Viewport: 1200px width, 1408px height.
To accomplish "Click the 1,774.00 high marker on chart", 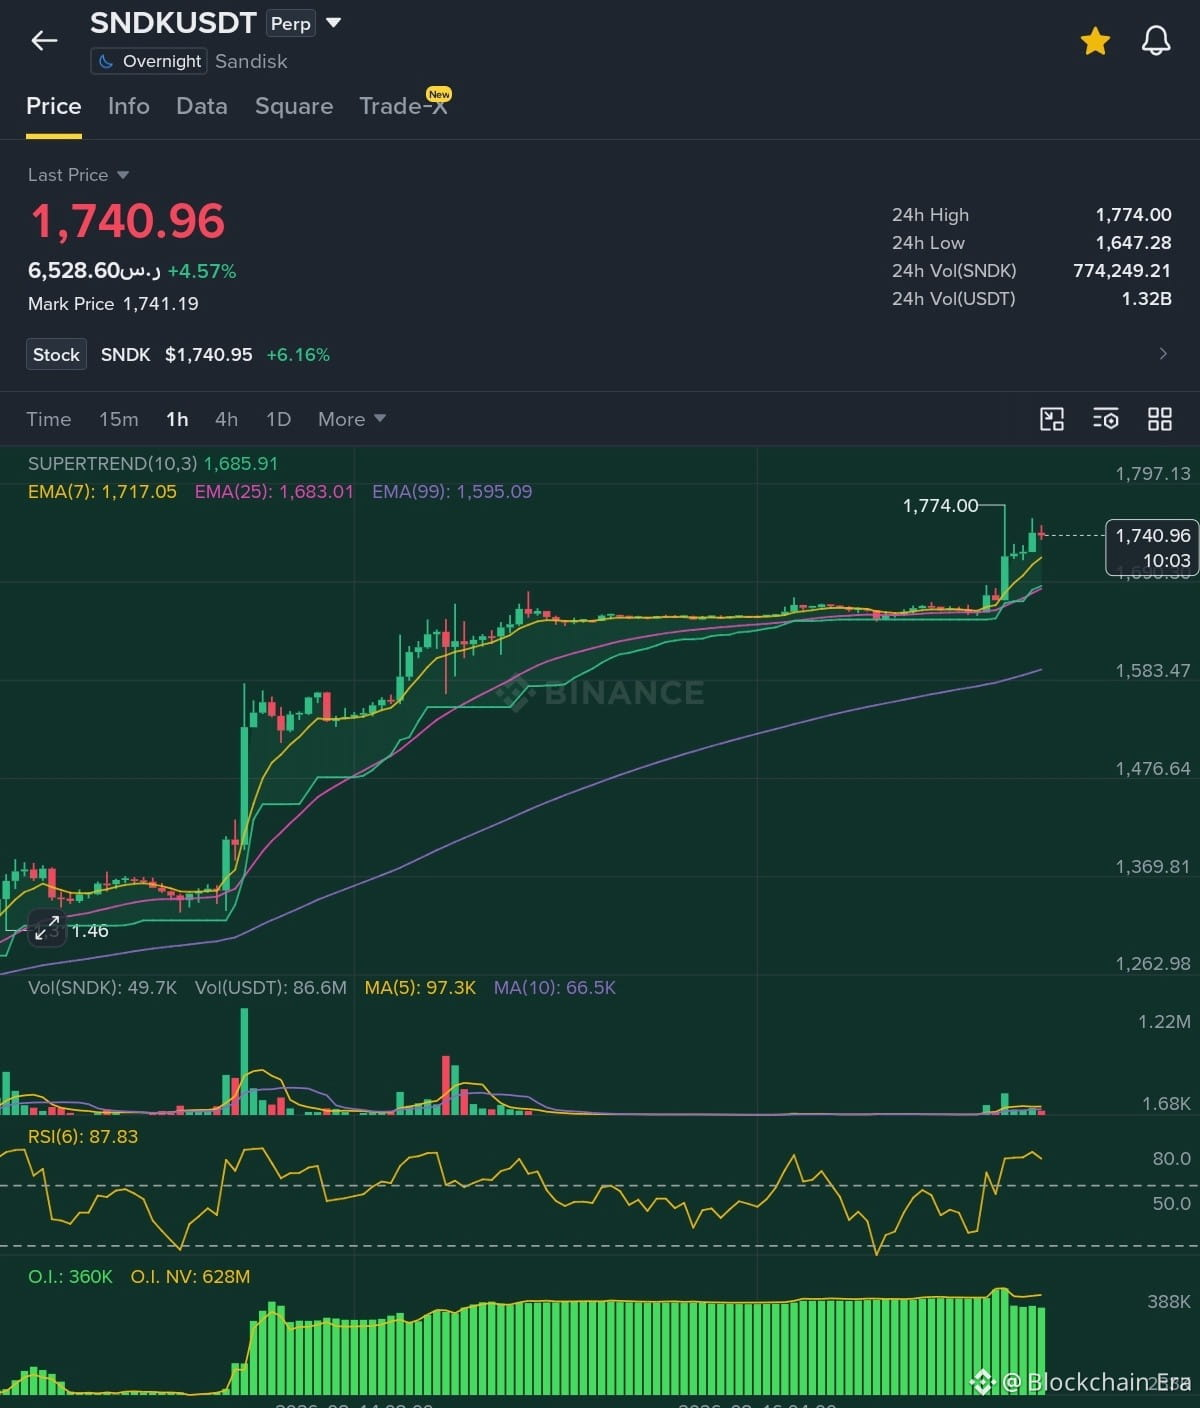I will pyautogui.click(x=940, y=506).
